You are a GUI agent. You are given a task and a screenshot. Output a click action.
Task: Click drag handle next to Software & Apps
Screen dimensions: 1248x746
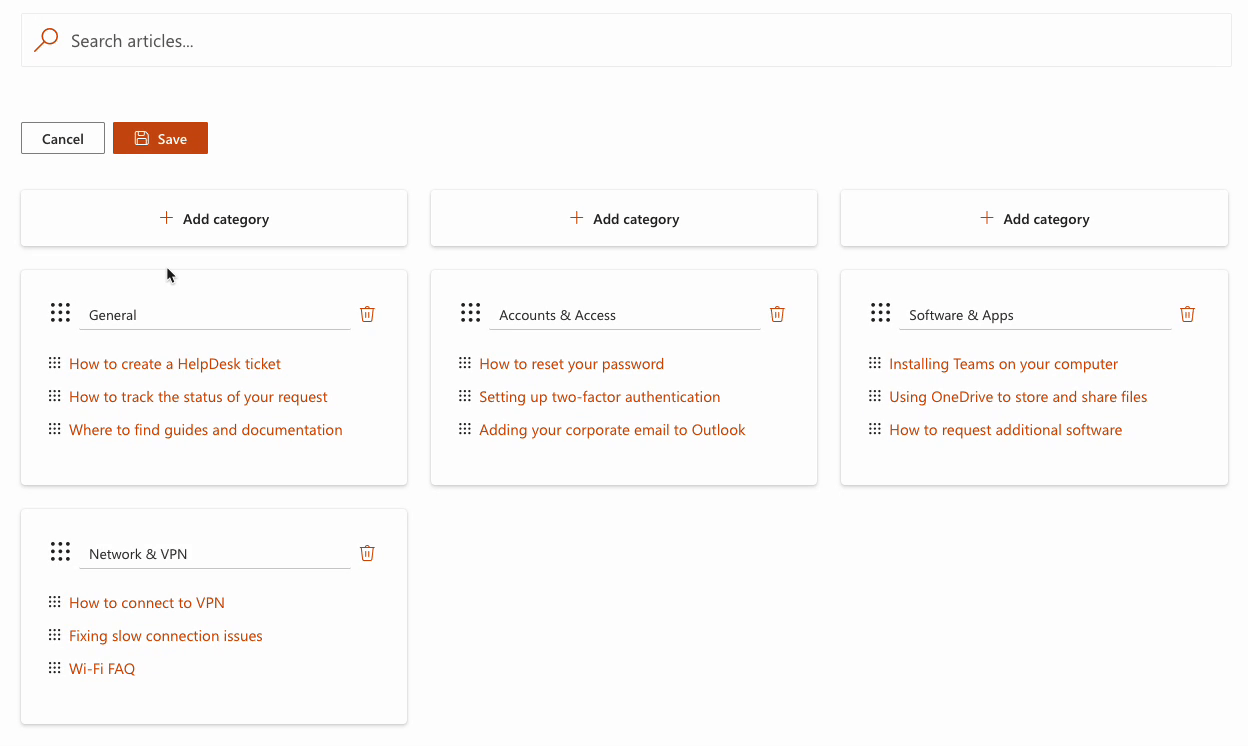click(x=880, y=313)
